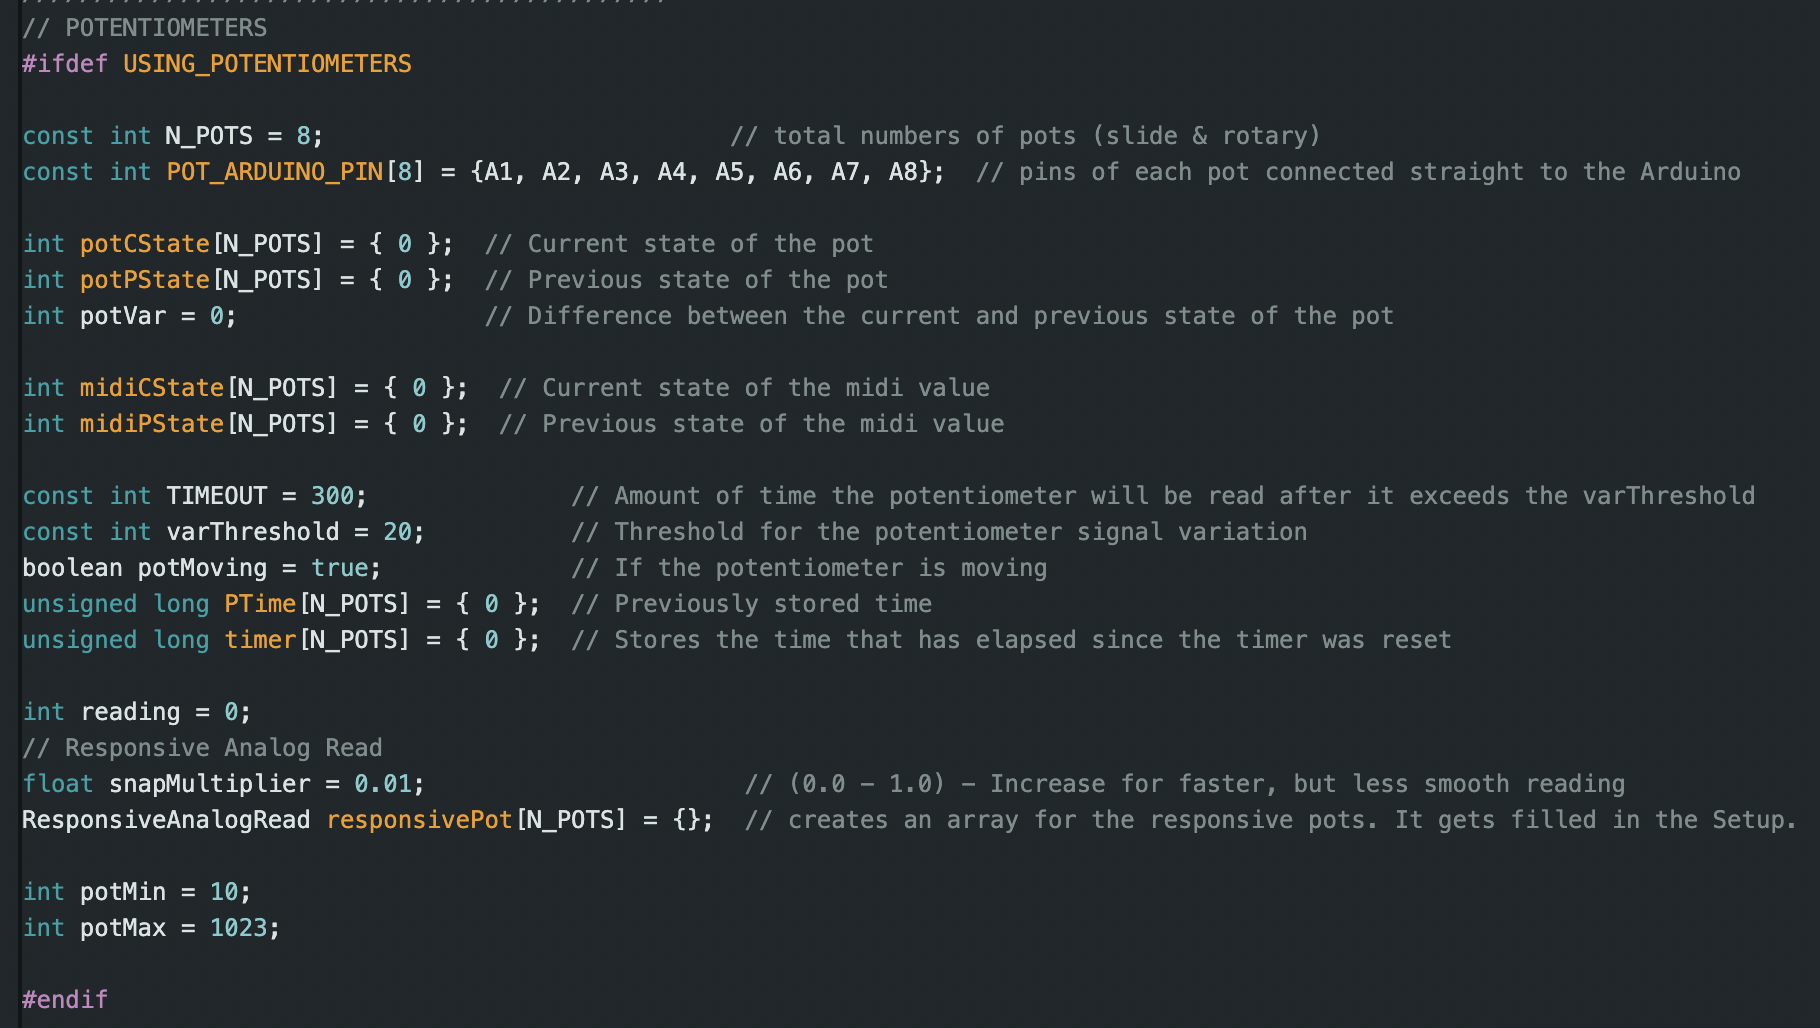Click the snapMultiplier value 0.01
1820x1028 pixels.
(x=383, y=784)
